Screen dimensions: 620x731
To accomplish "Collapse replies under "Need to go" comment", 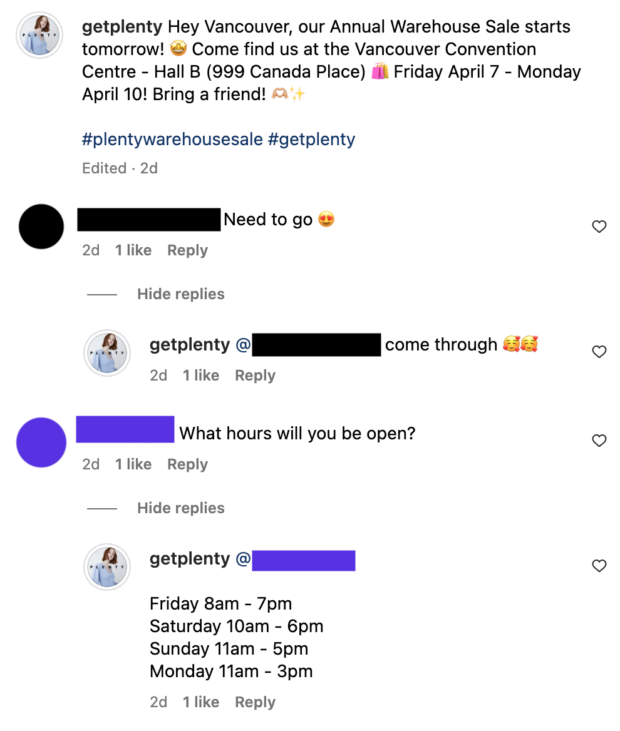I will coord(180,294).
